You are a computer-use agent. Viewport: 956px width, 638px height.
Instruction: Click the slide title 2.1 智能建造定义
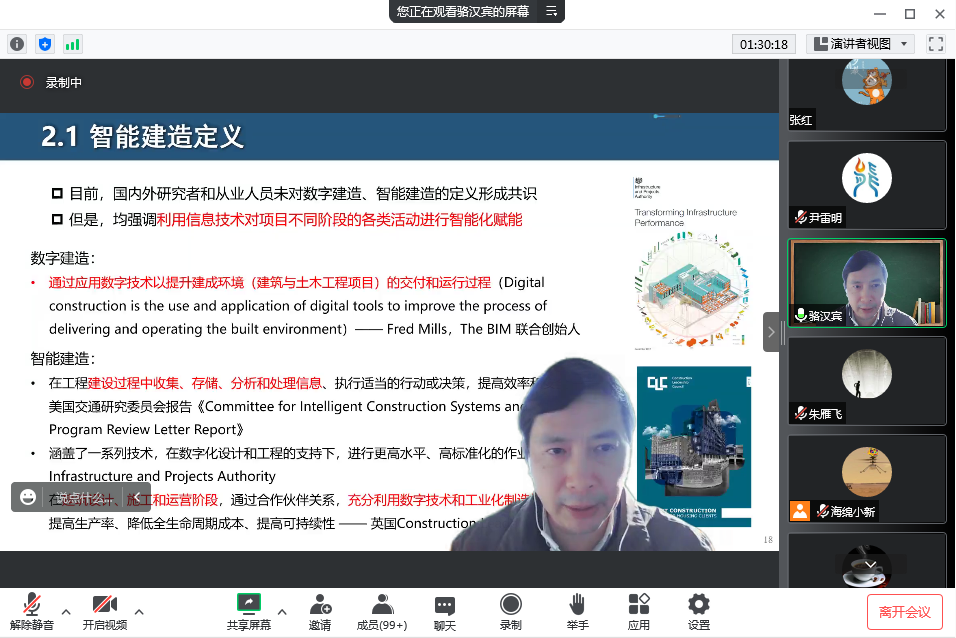click(x=142, y=136)
